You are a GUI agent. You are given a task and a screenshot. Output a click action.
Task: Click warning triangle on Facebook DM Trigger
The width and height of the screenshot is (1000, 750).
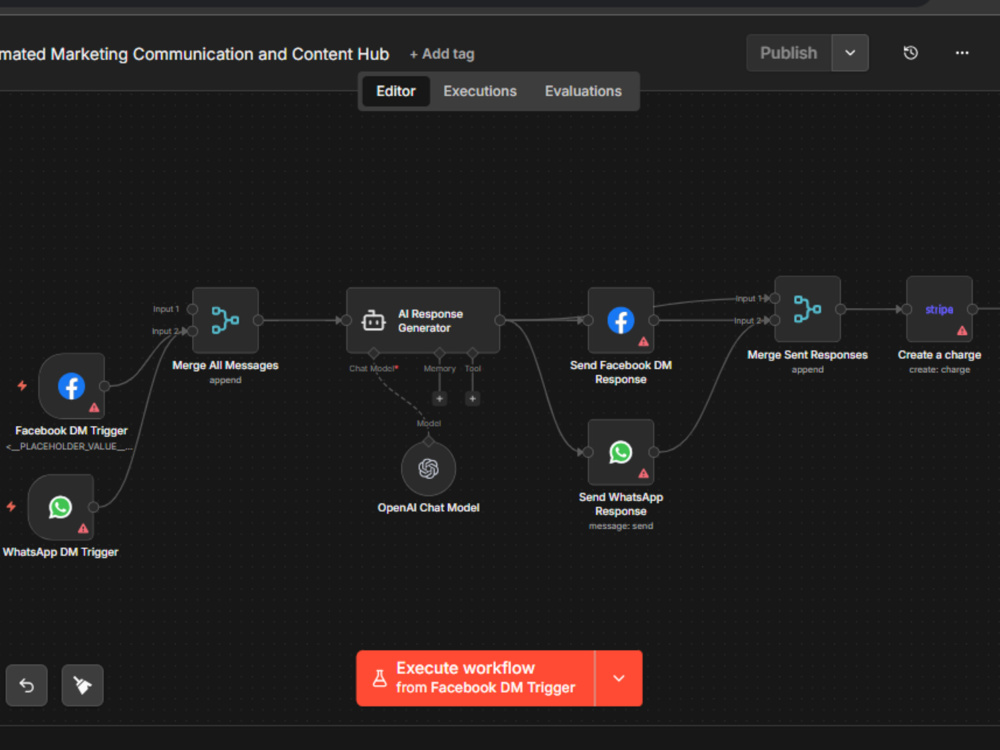pyautogui.click(x=94, y=408)
